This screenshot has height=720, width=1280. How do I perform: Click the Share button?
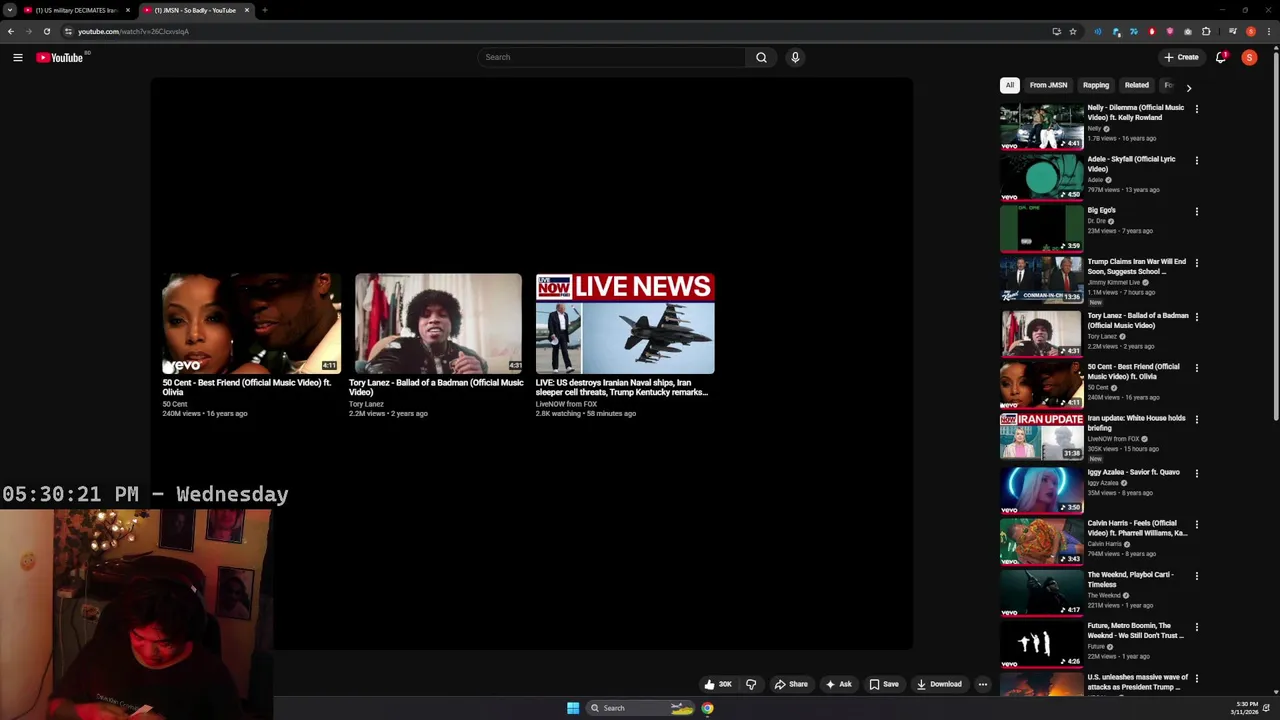coord(791,684)
